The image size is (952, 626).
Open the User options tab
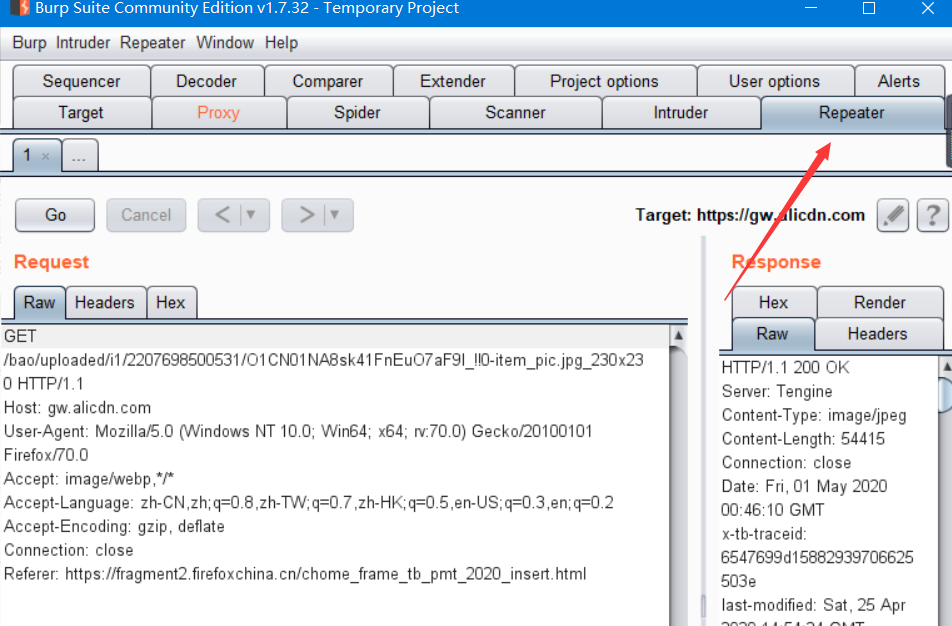(775, 81)
